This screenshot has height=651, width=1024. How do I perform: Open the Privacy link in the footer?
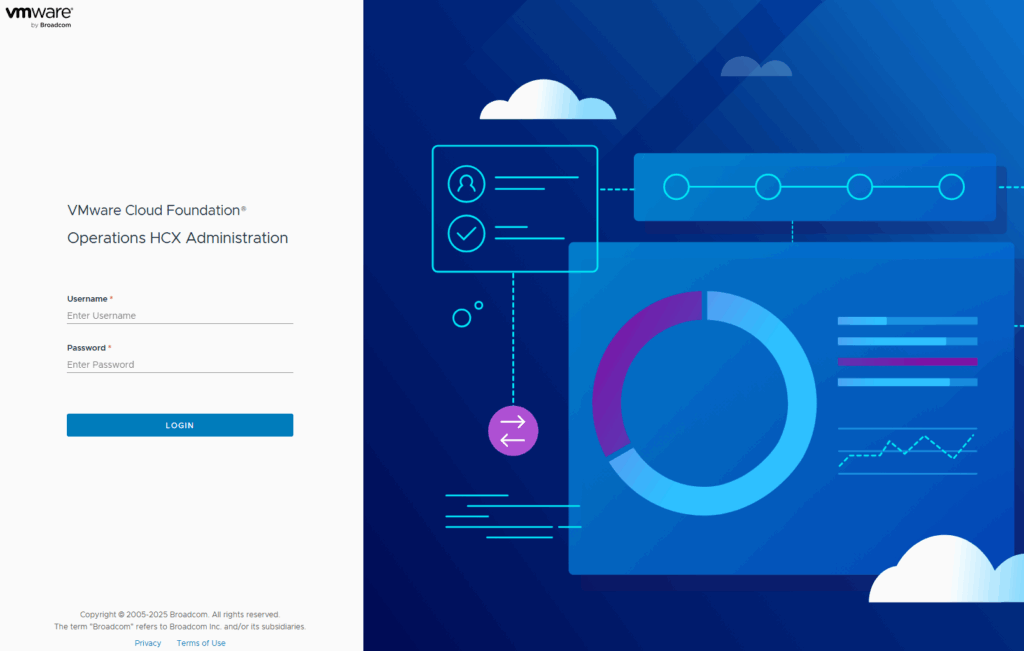[x=148, y=643]
